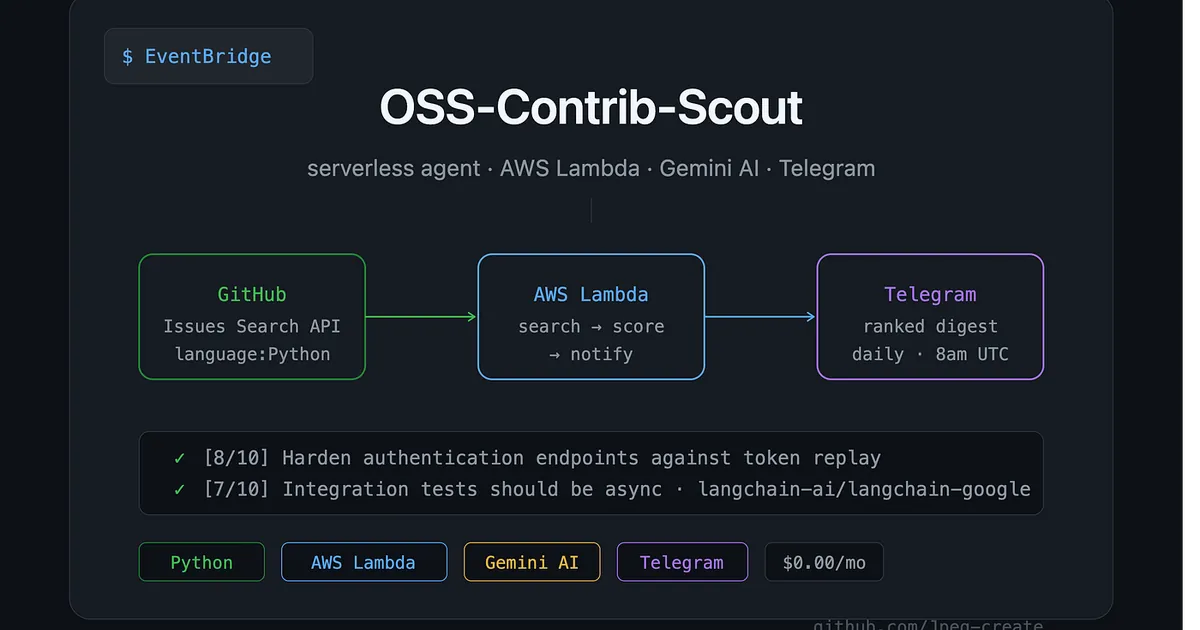Click the green Python tag
This screenshot has height=630, width=1200.
tap(201, 562)
